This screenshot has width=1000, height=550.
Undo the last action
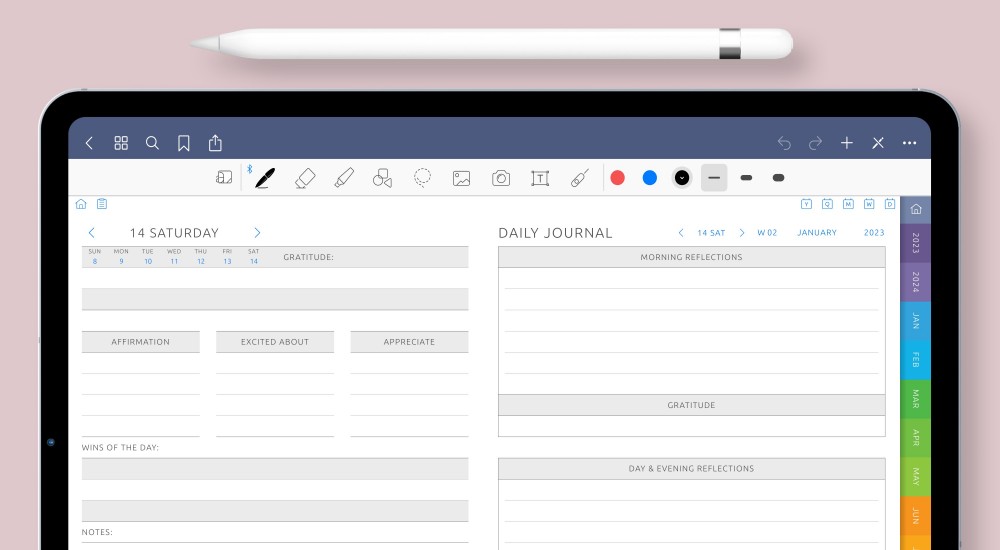(784, 143)
